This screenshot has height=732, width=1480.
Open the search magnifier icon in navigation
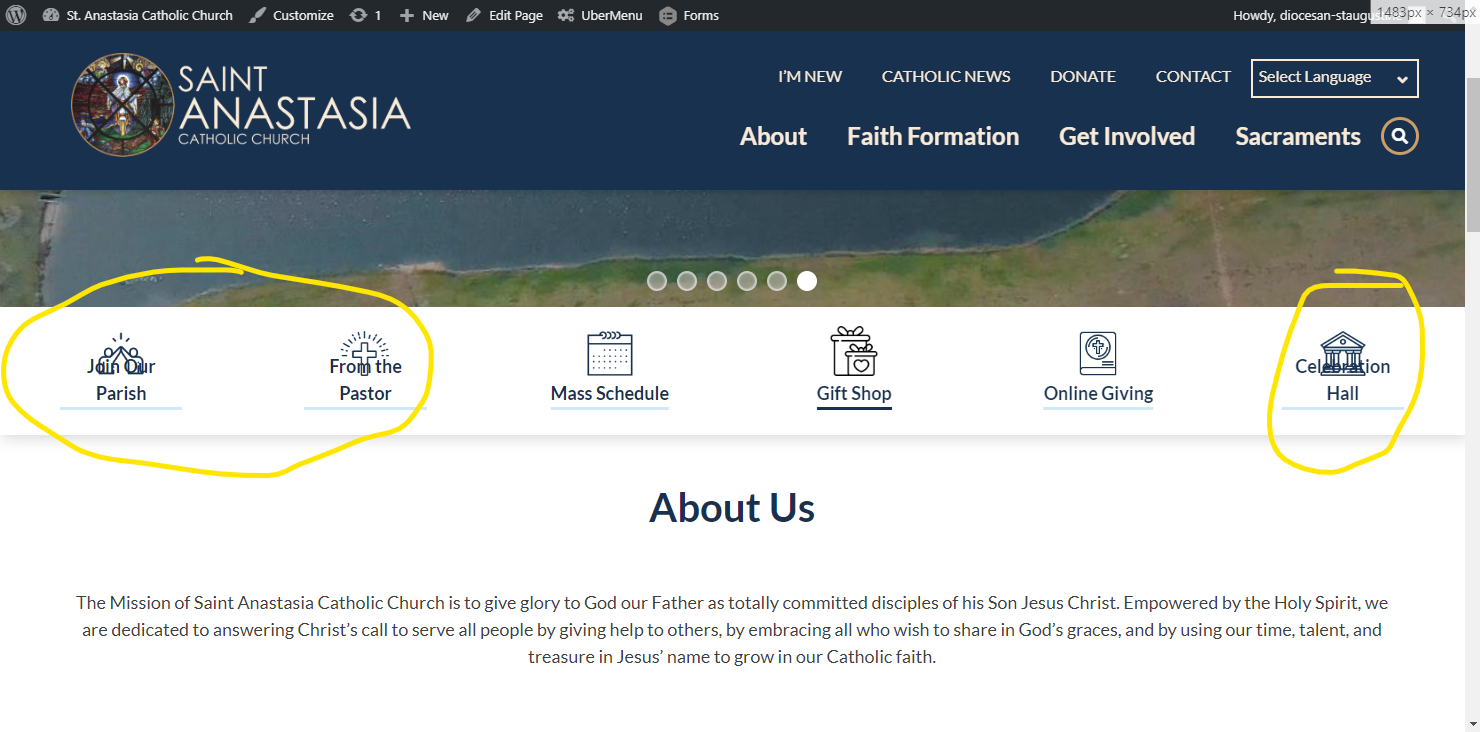1399,137
